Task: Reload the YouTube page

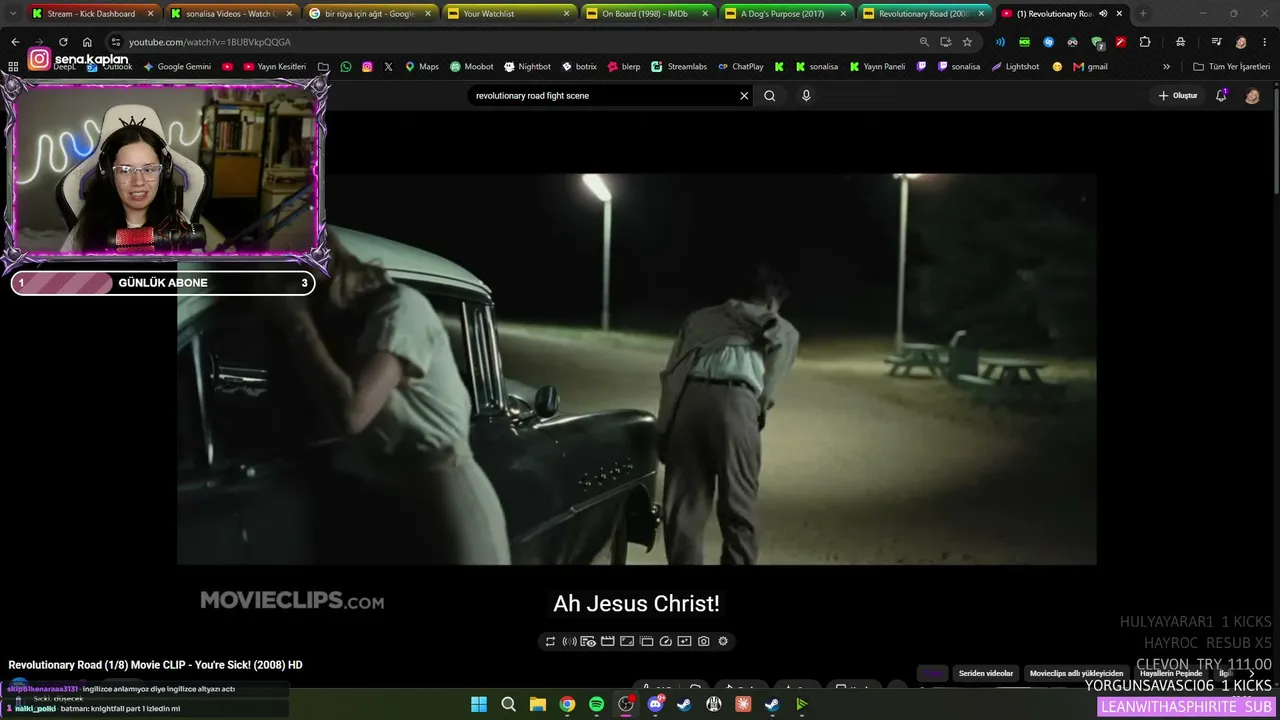Action: (x=63, y=42)
